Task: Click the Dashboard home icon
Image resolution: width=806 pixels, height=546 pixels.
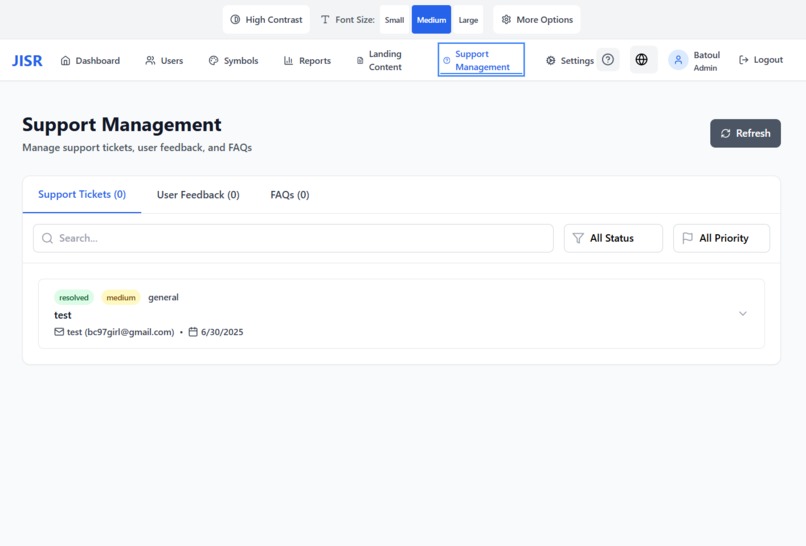Action: 65,61
